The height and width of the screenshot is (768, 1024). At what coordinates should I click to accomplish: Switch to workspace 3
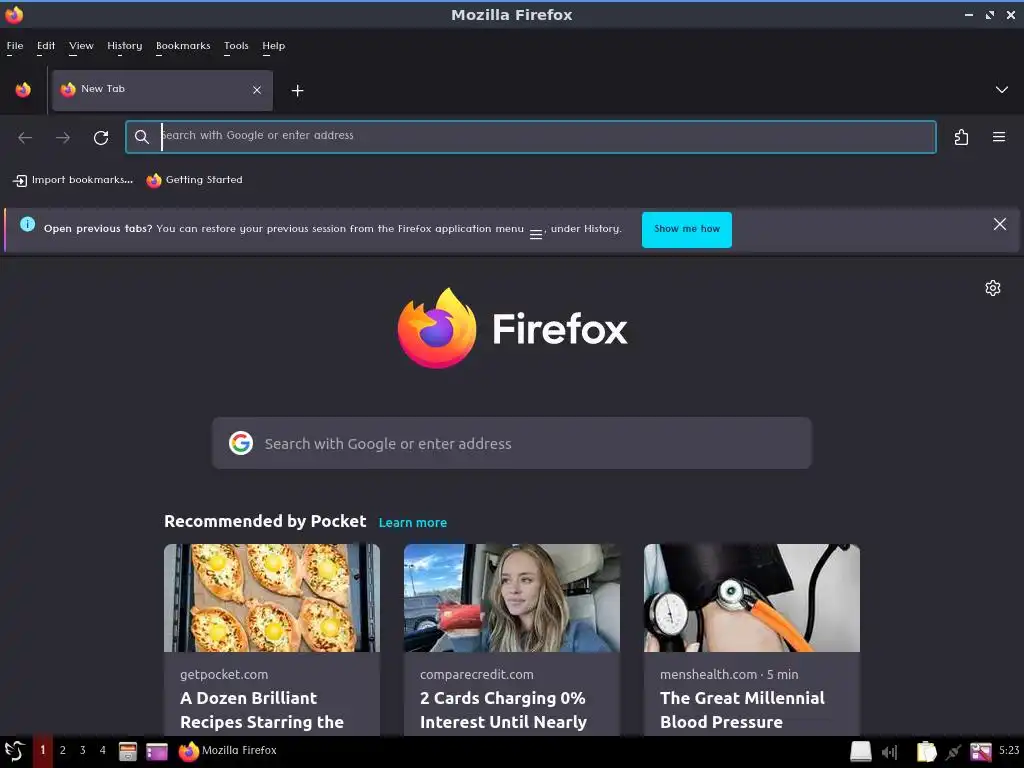pos(82,750)
